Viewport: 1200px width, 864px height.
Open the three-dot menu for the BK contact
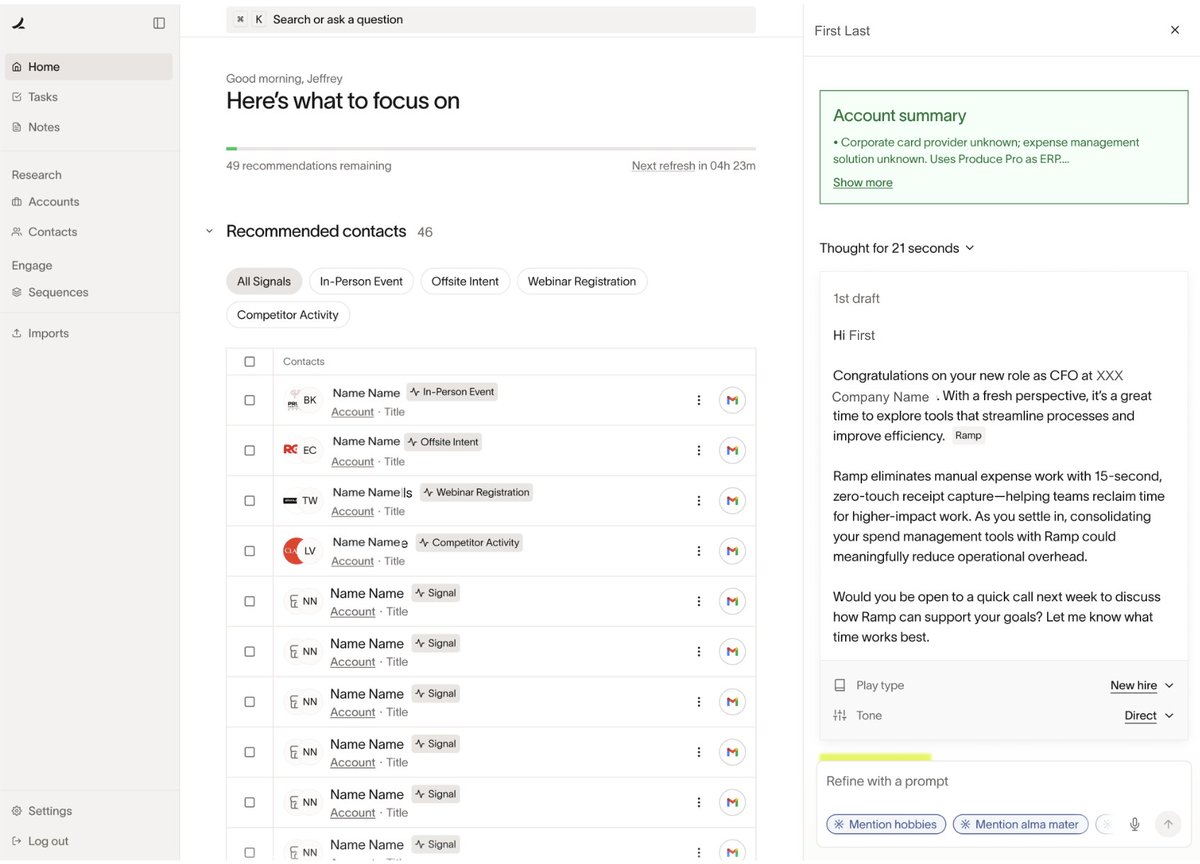tap(699, 400)
